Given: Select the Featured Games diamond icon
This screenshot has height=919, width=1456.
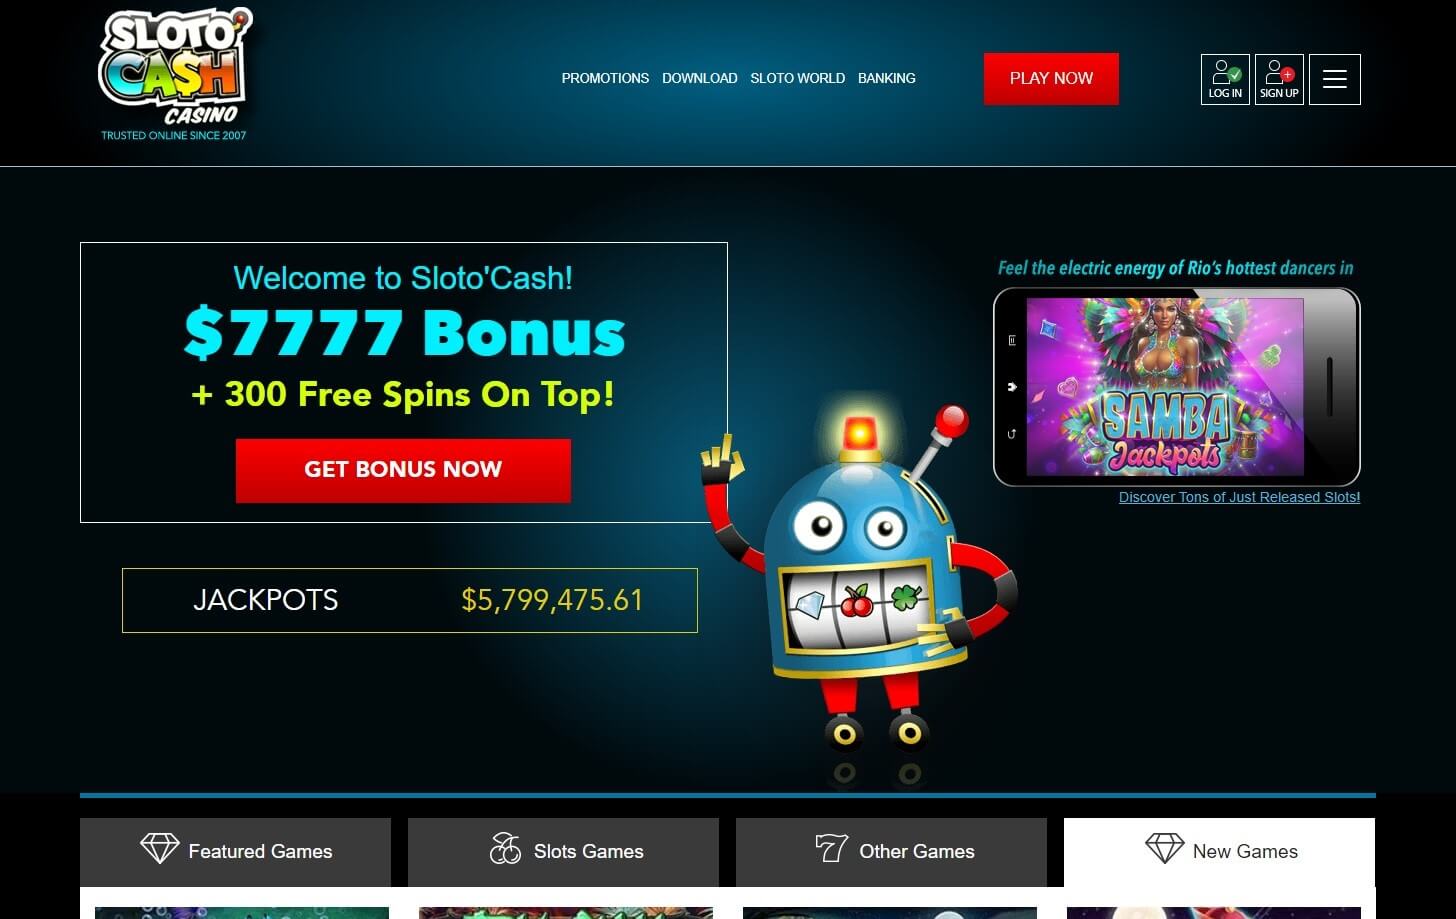Looking at the screenshot, I should (159, 849).
